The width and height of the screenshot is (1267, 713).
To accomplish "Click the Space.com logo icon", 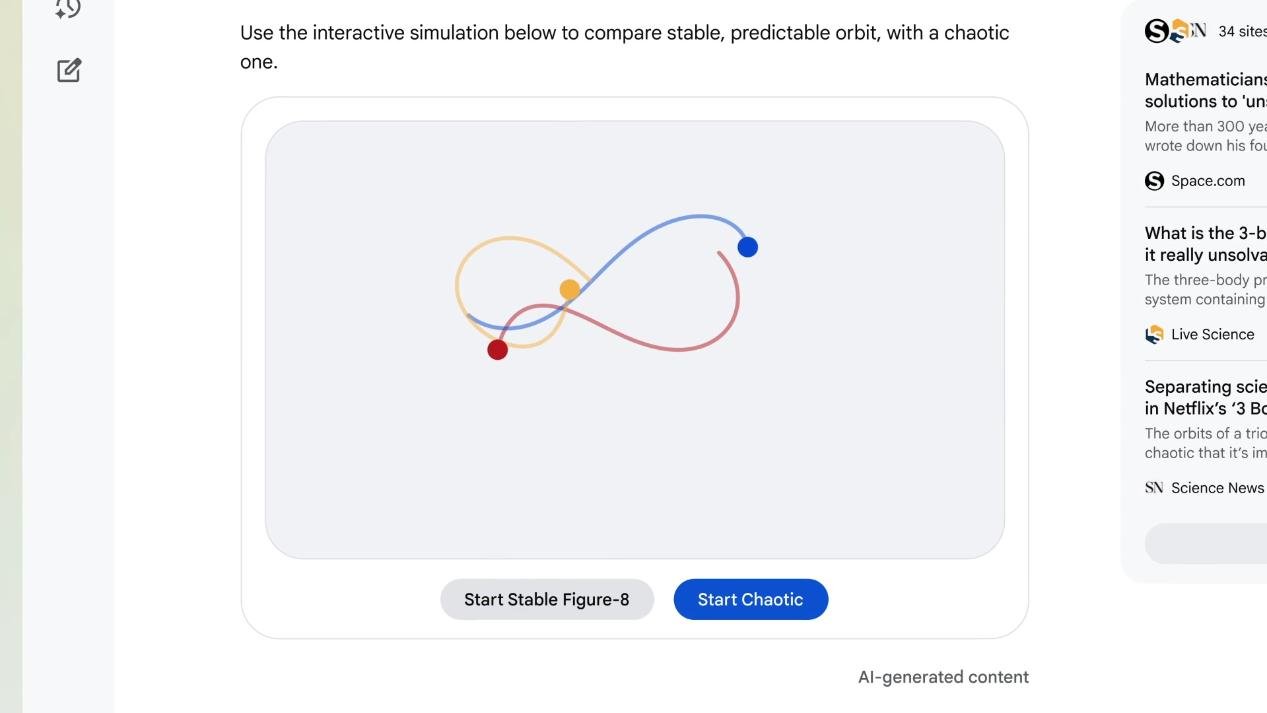I will tap(1154, 181).
